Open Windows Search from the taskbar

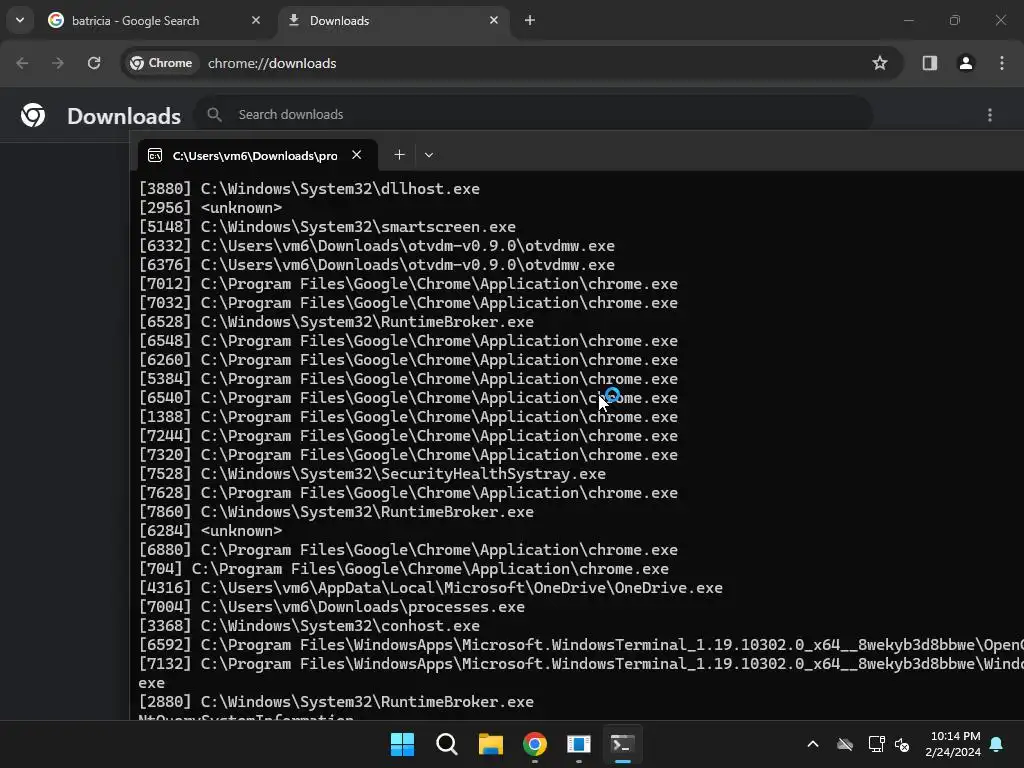447,744
